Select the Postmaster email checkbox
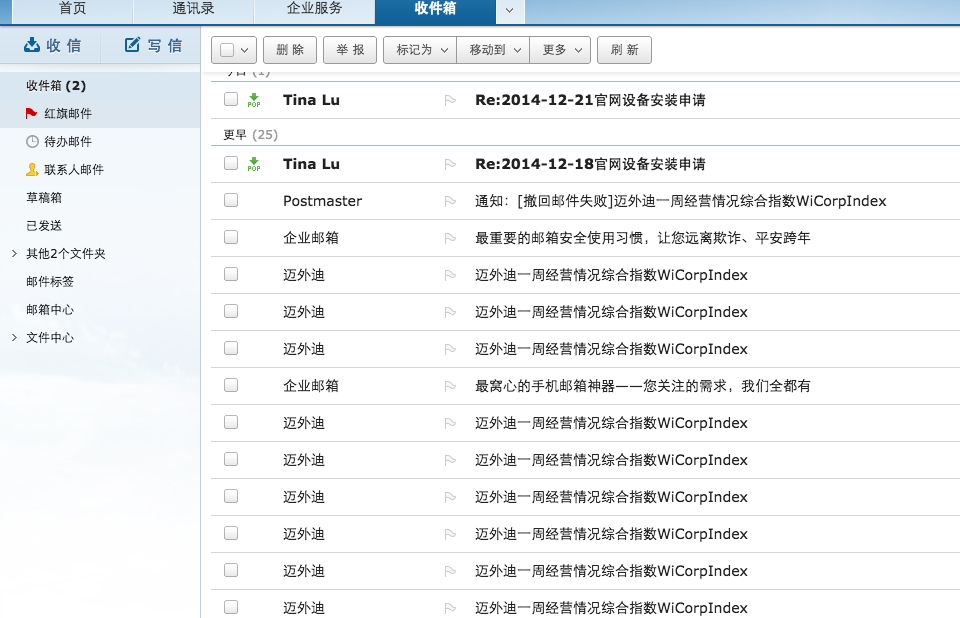Screen dimensions: 960x618 pyautogui.click(x=231, y=200)
